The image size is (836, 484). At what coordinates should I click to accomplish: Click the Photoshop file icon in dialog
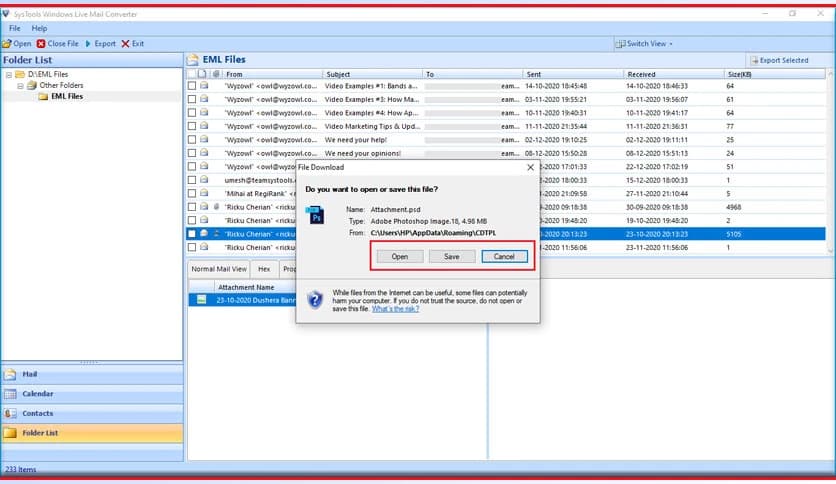[x=315, y=215]
